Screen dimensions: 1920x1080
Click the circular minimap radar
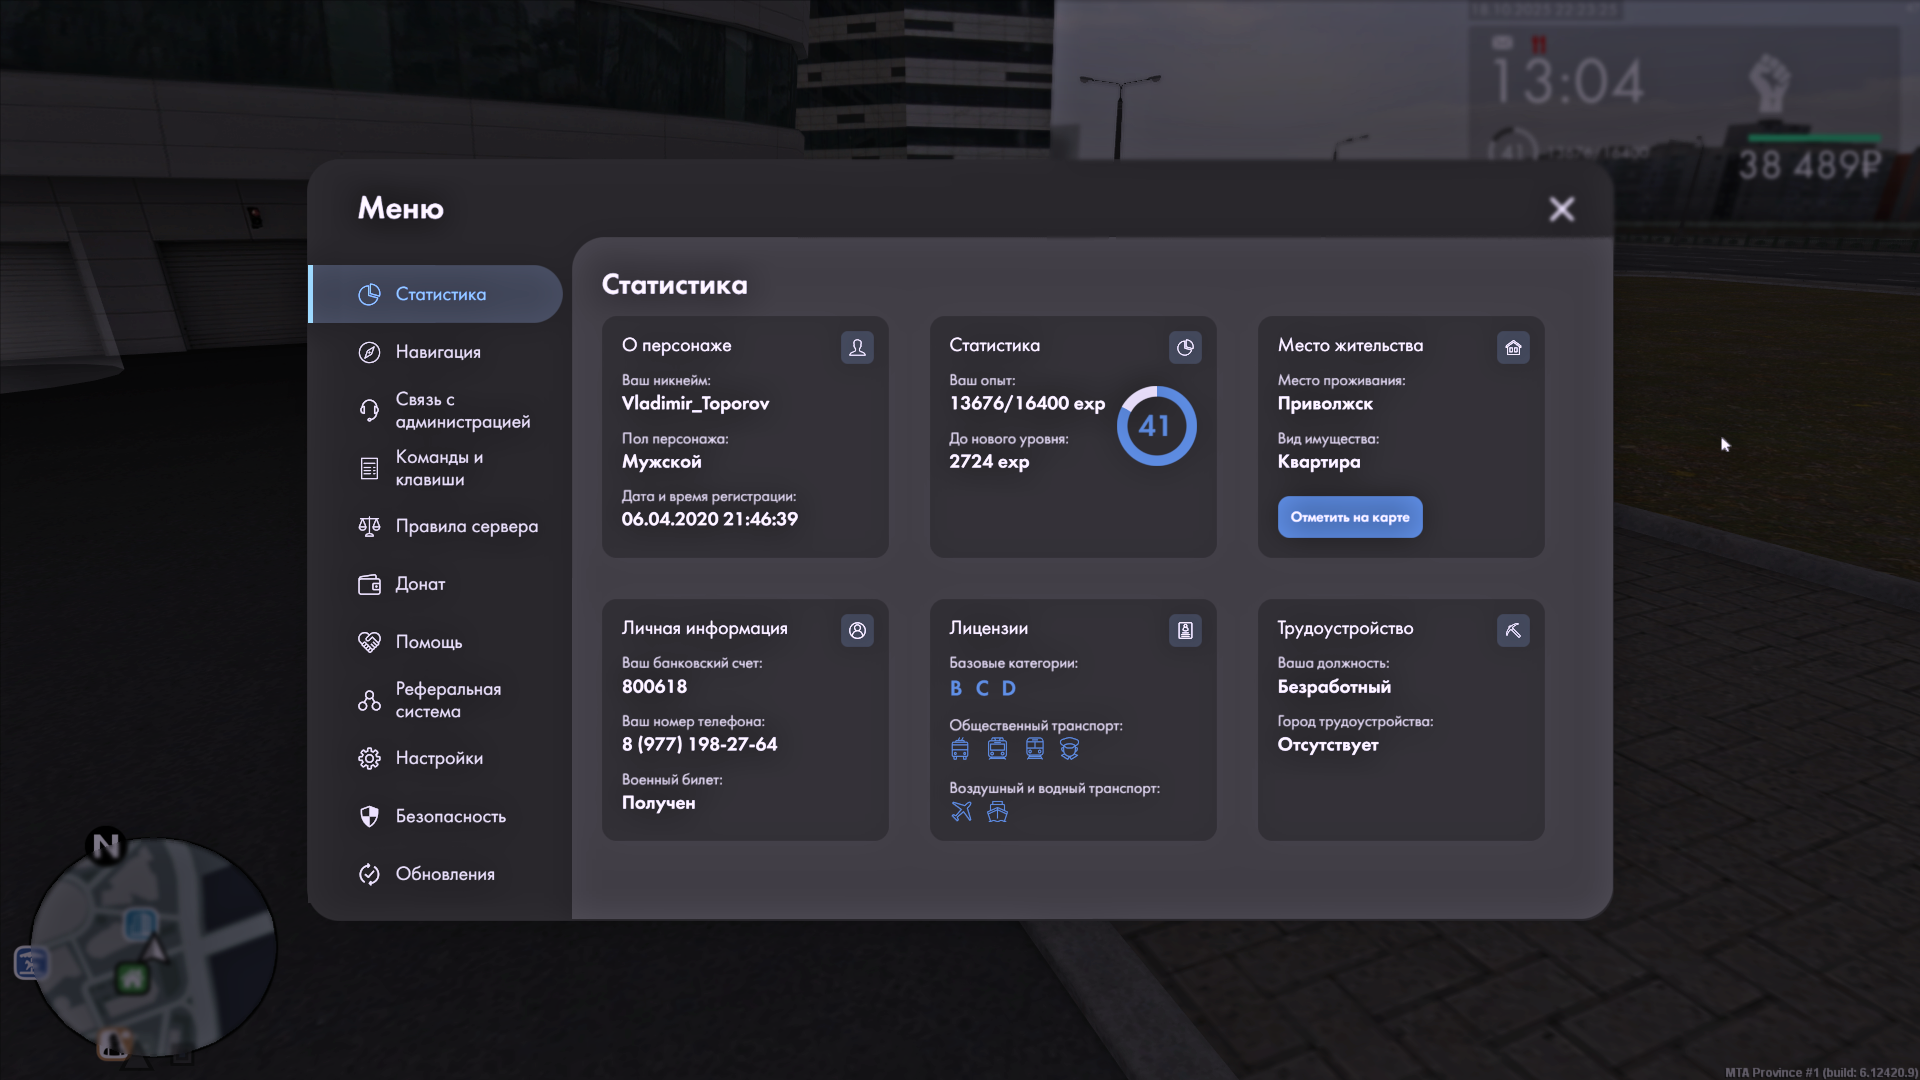152,946
